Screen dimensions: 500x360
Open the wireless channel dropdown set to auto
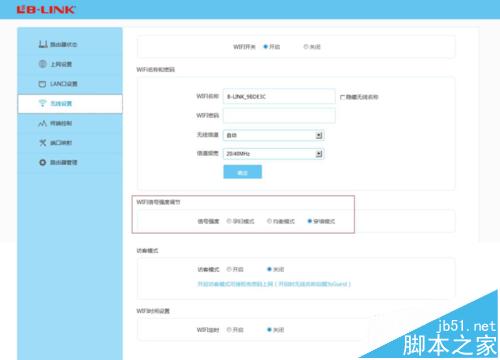(x=274, y=135)
